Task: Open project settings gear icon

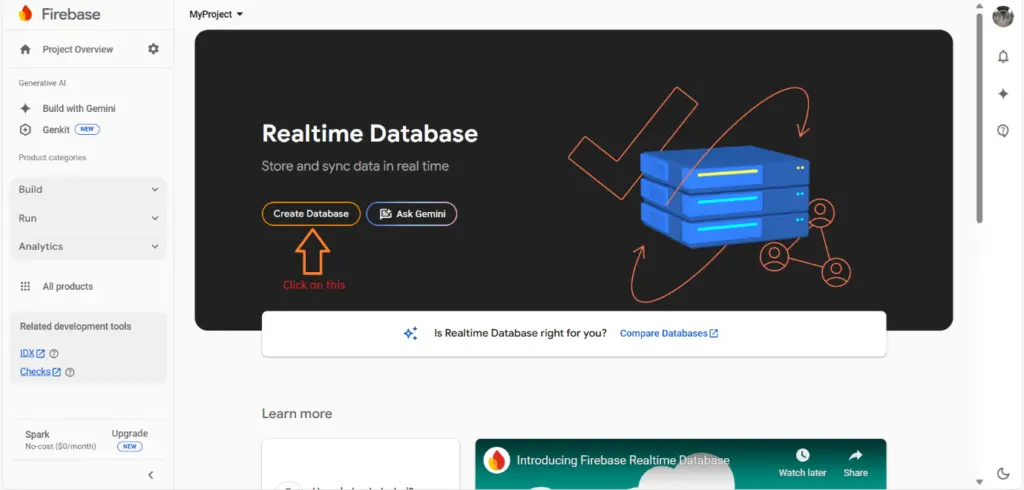Action: coord(153,49)
